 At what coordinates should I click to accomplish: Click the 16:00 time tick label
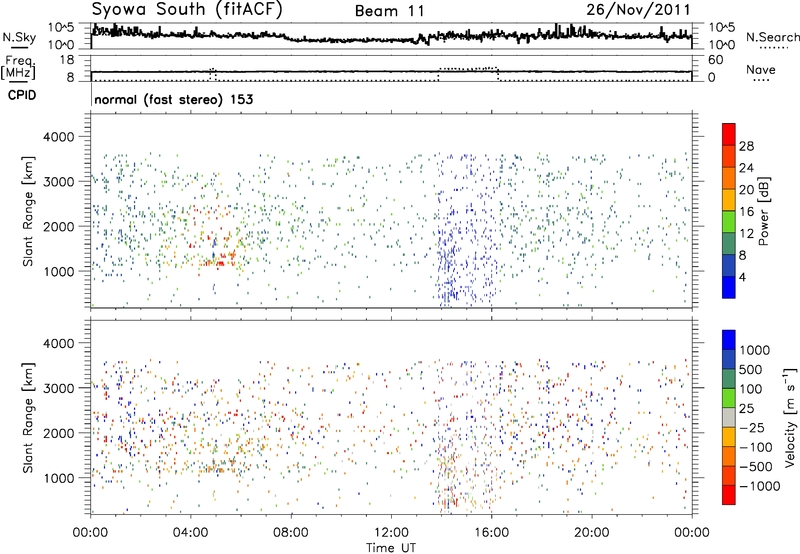491,533
